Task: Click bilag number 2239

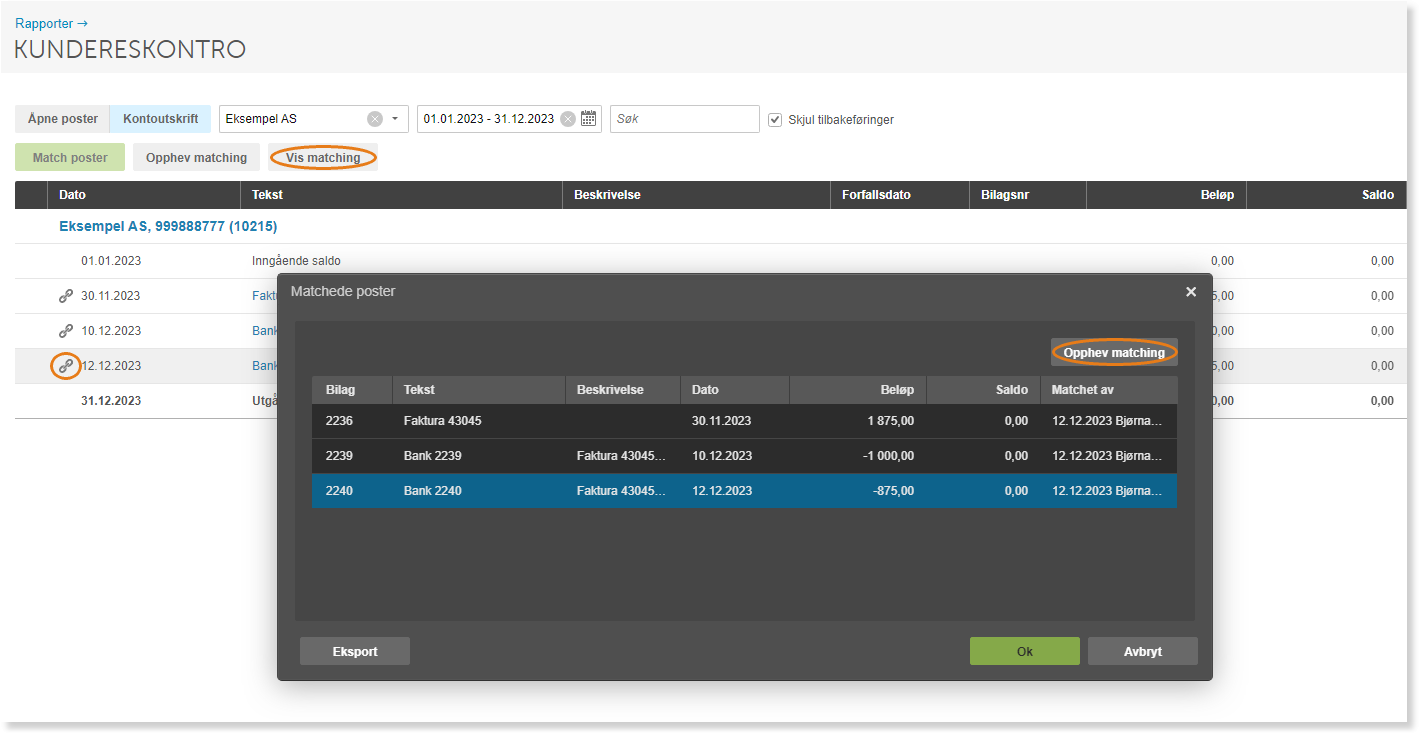Action: (340, 456)
